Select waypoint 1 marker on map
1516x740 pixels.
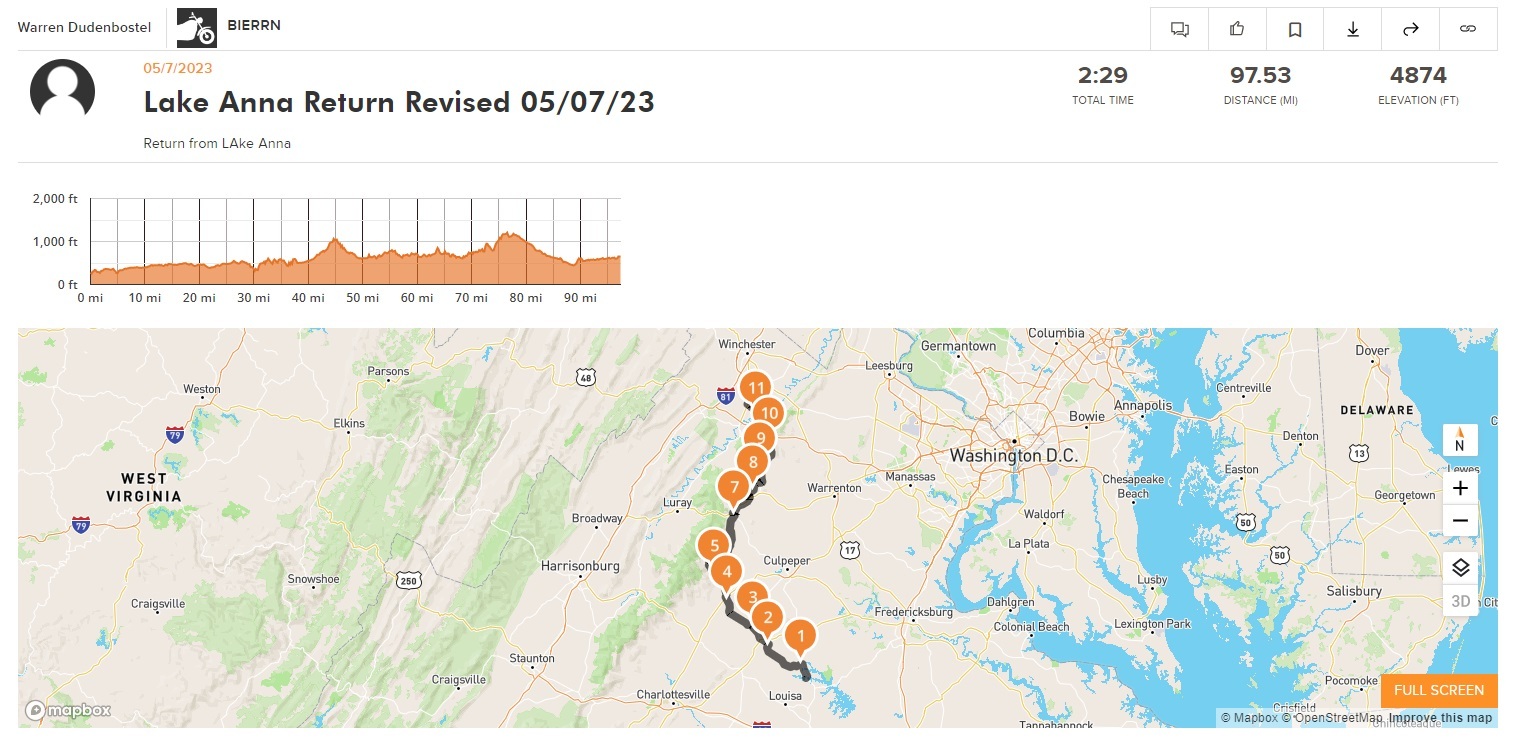click(799, 636)
